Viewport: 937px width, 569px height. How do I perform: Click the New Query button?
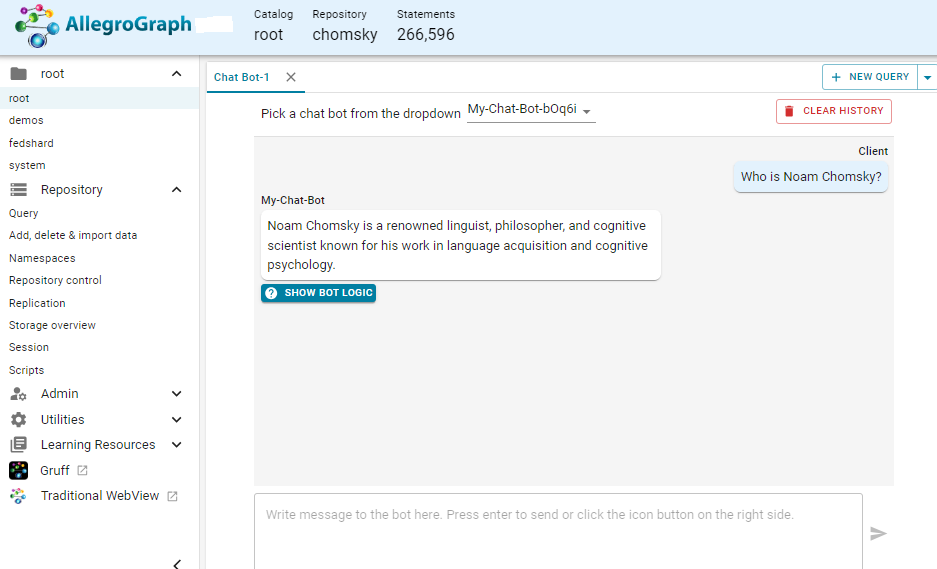pos(869,77)
